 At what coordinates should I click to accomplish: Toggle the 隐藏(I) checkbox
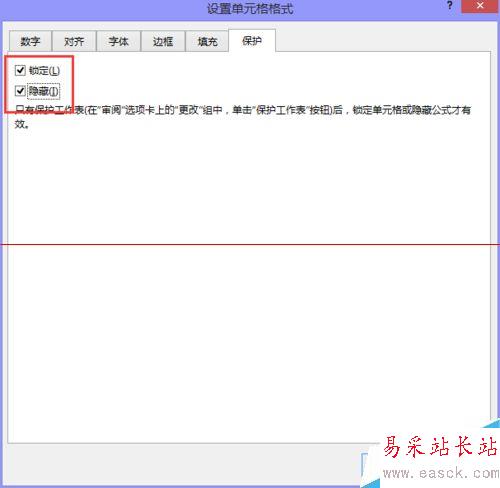point(20,91)
